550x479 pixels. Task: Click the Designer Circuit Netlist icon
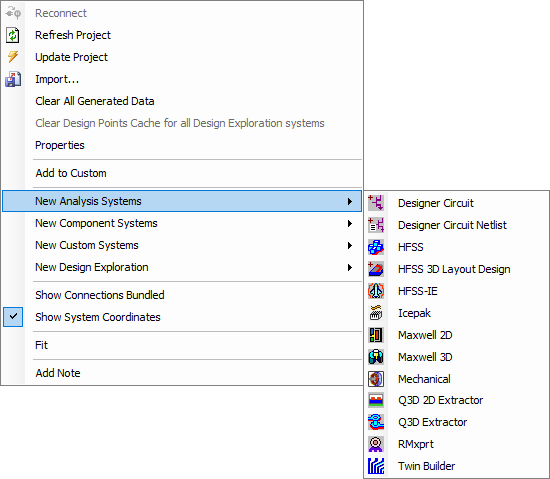[x=376, y=225]
